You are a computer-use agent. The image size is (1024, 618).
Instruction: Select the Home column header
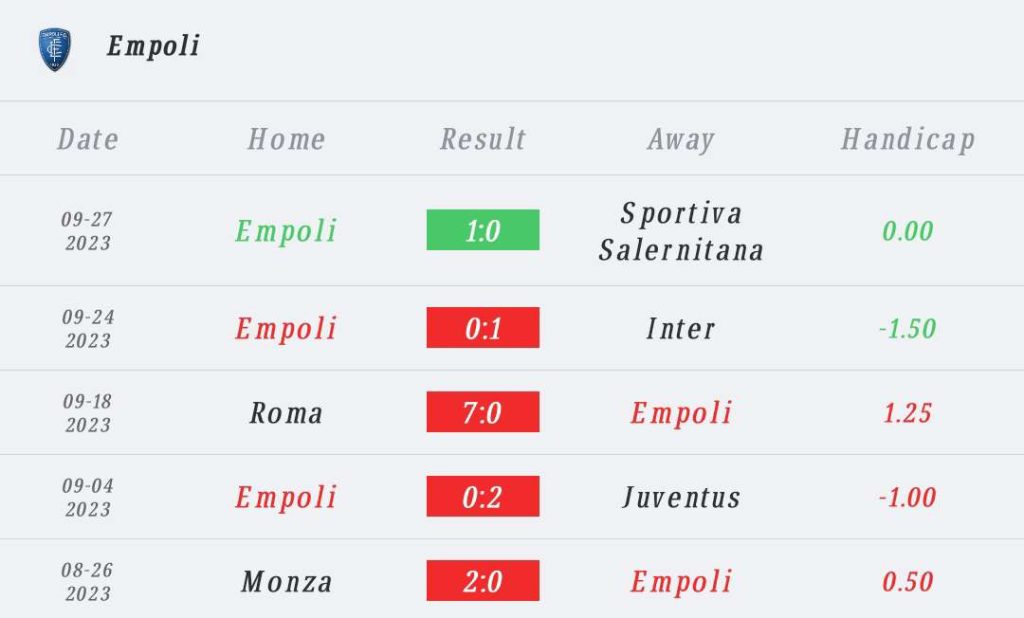[286, 139]
